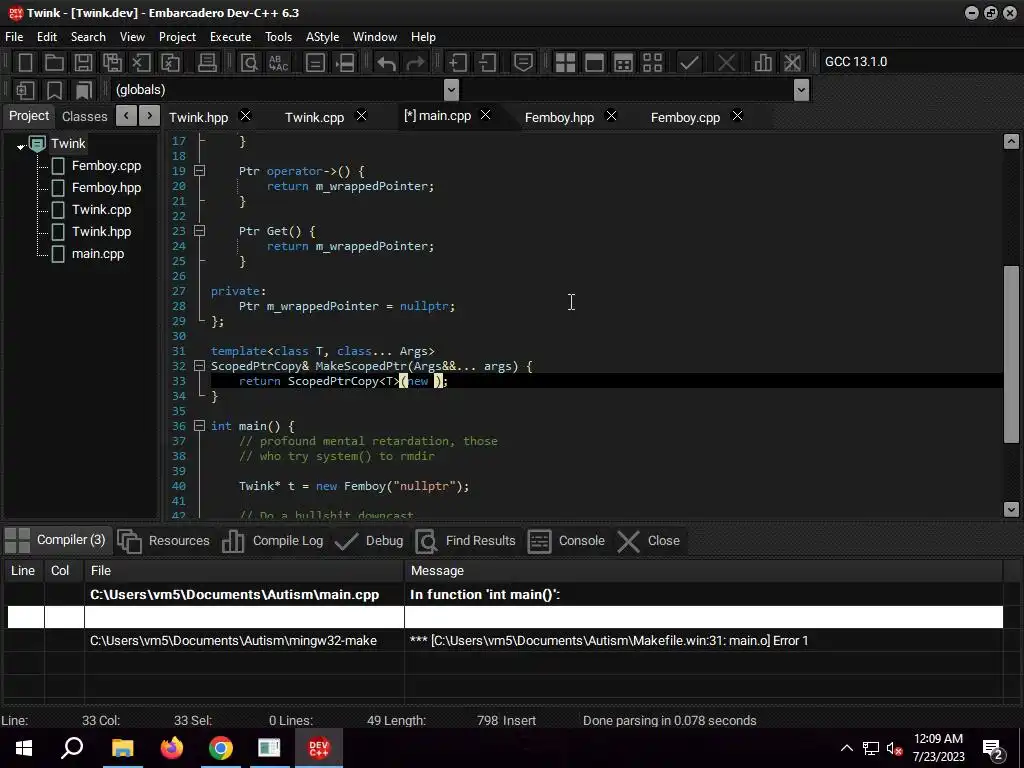Screen dimensions: 1024x768
Task: Open the empty members dropdown on the right
Action: pos(801,90)
